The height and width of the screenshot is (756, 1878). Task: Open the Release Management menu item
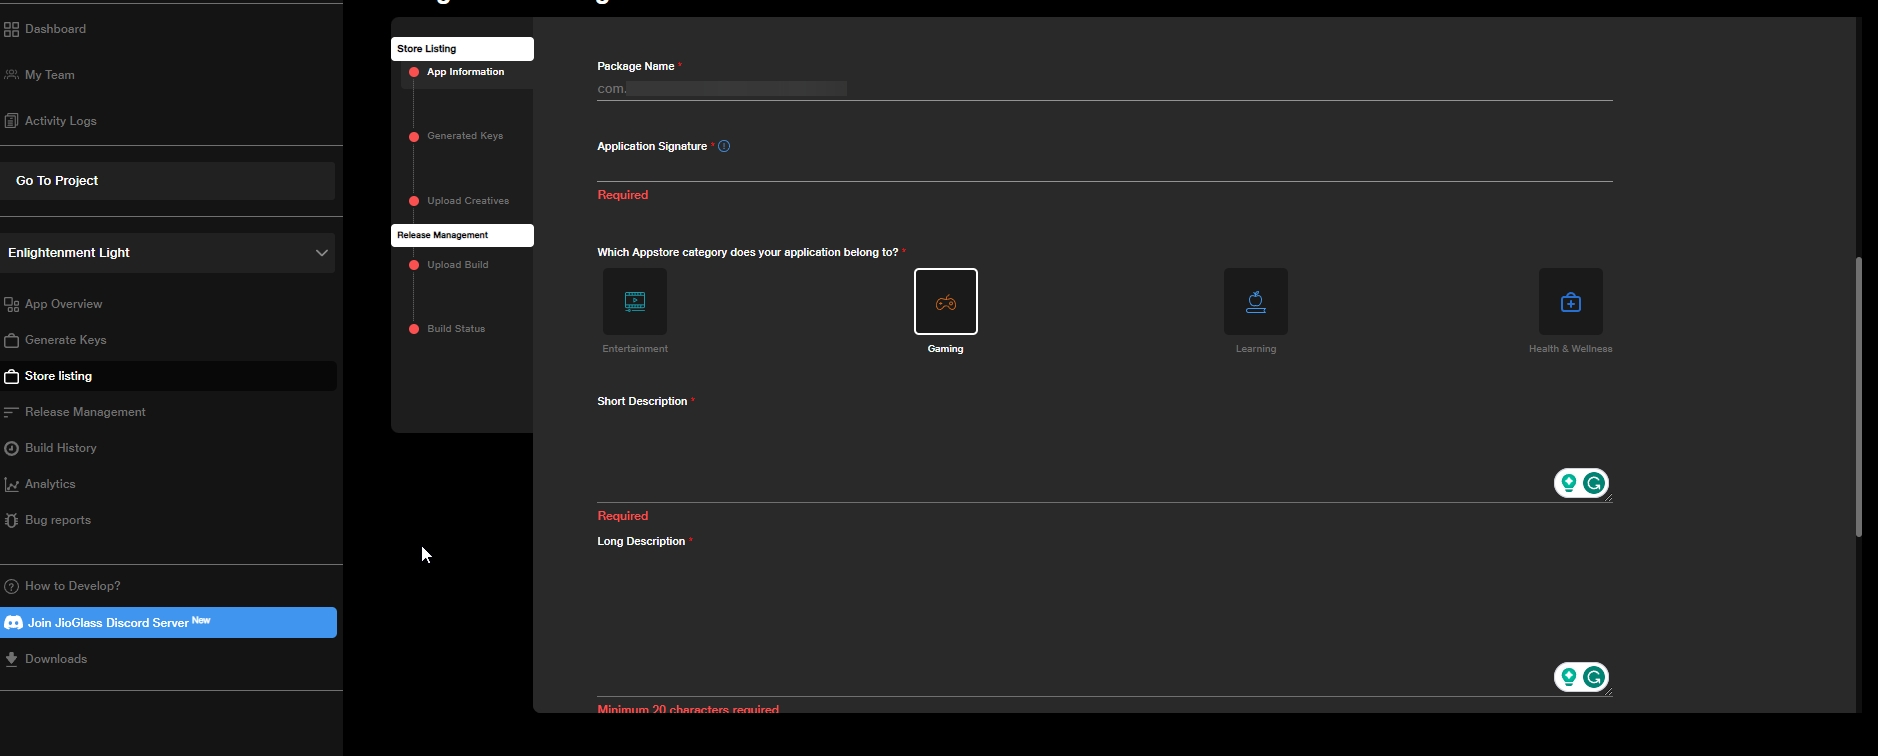[x=85, y=412]
